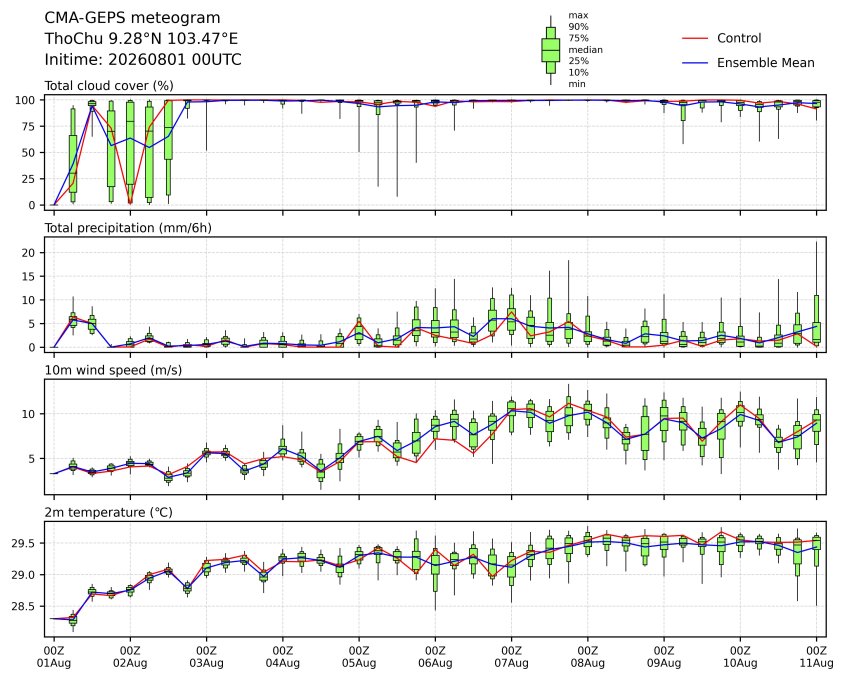The image size is (845, 680).
Task: Click the 10m wind speed panel title
Action: pyautogui.click(x=113, y=370)
